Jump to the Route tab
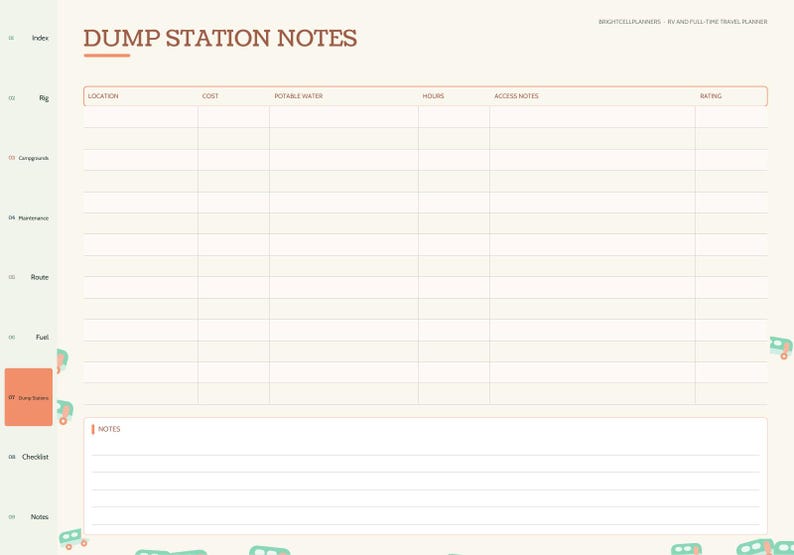 coord(29,277)
